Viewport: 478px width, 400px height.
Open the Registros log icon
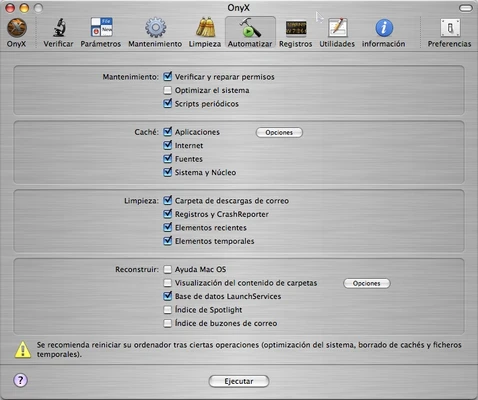(x=296, y=28)
